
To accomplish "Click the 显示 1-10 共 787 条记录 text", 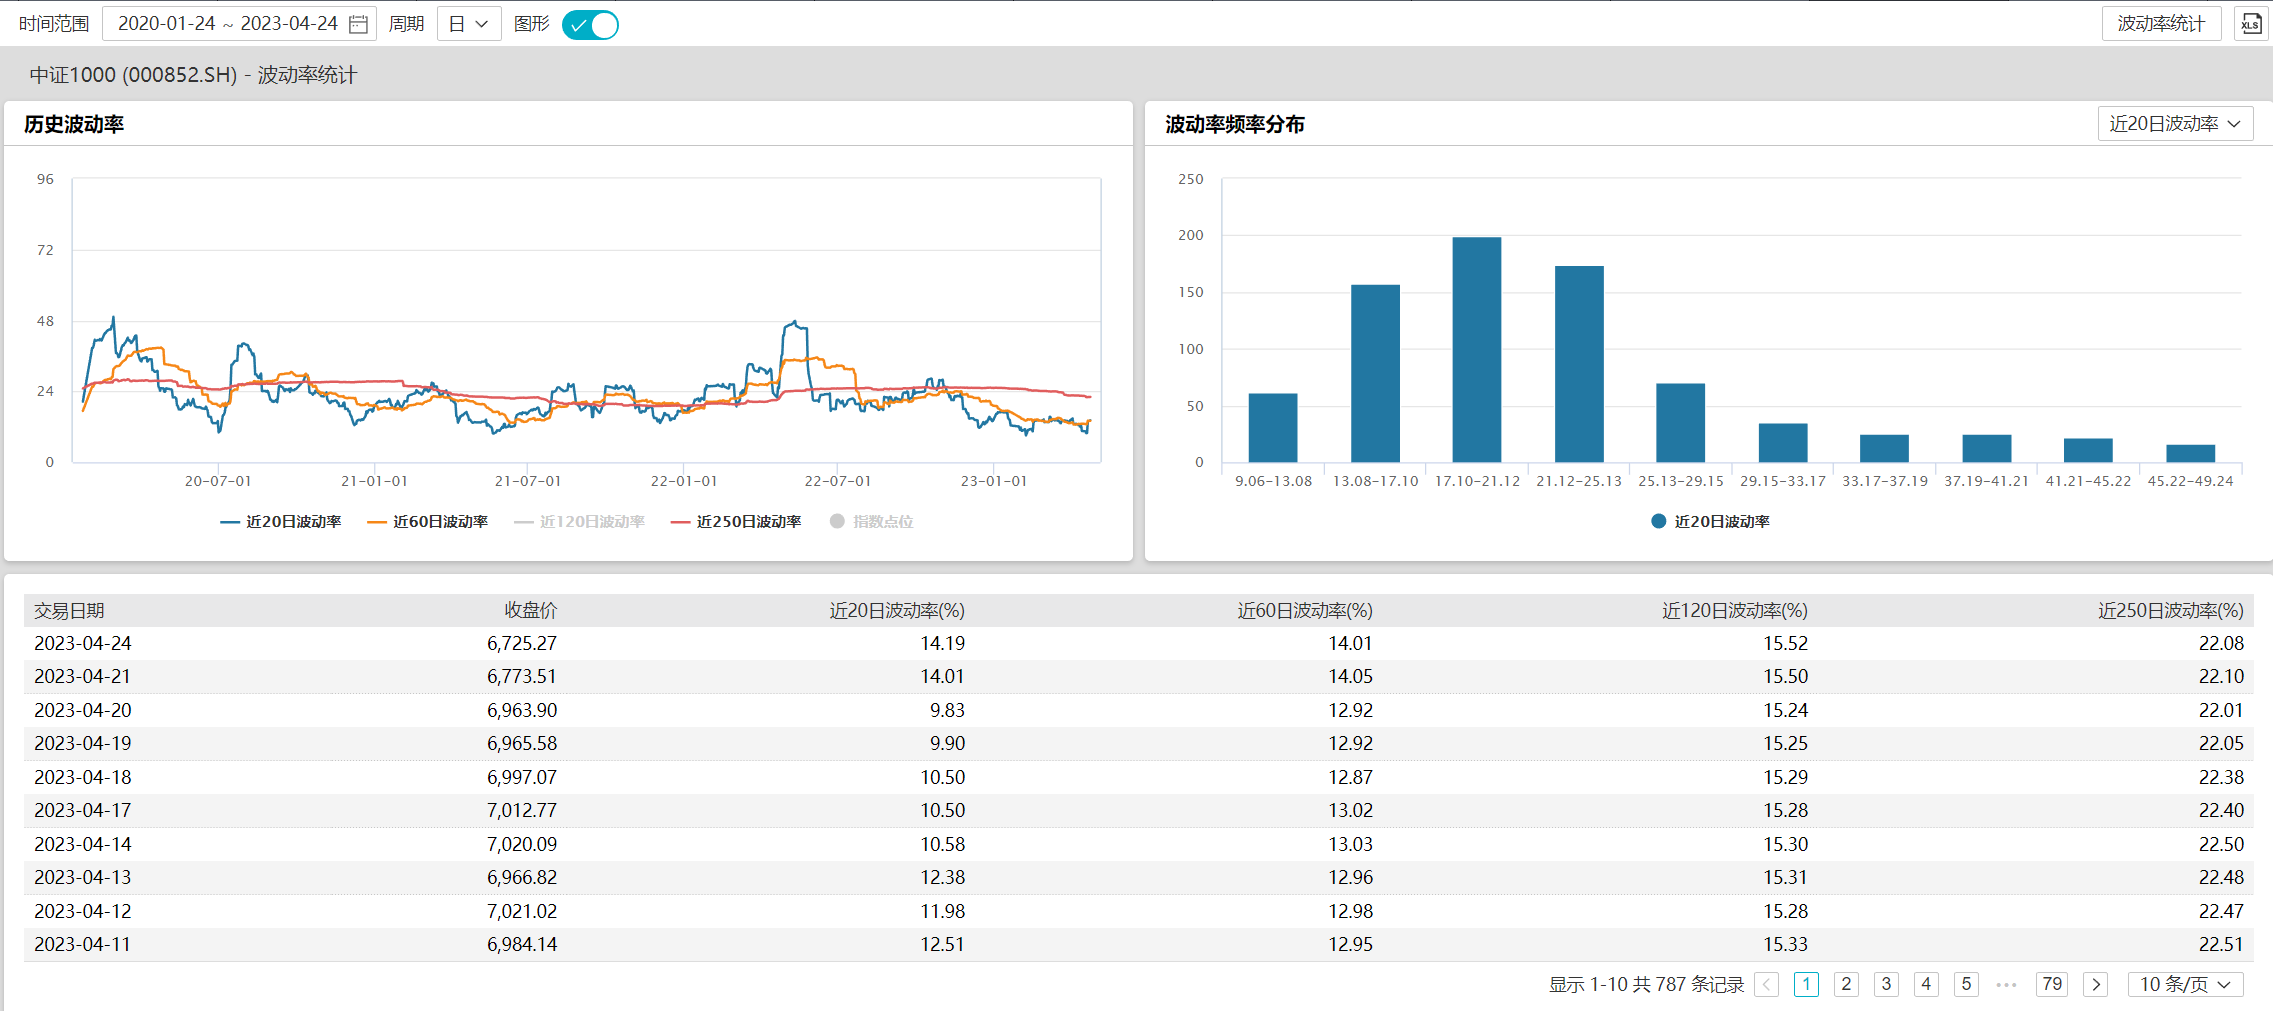I will [1646, 985].
